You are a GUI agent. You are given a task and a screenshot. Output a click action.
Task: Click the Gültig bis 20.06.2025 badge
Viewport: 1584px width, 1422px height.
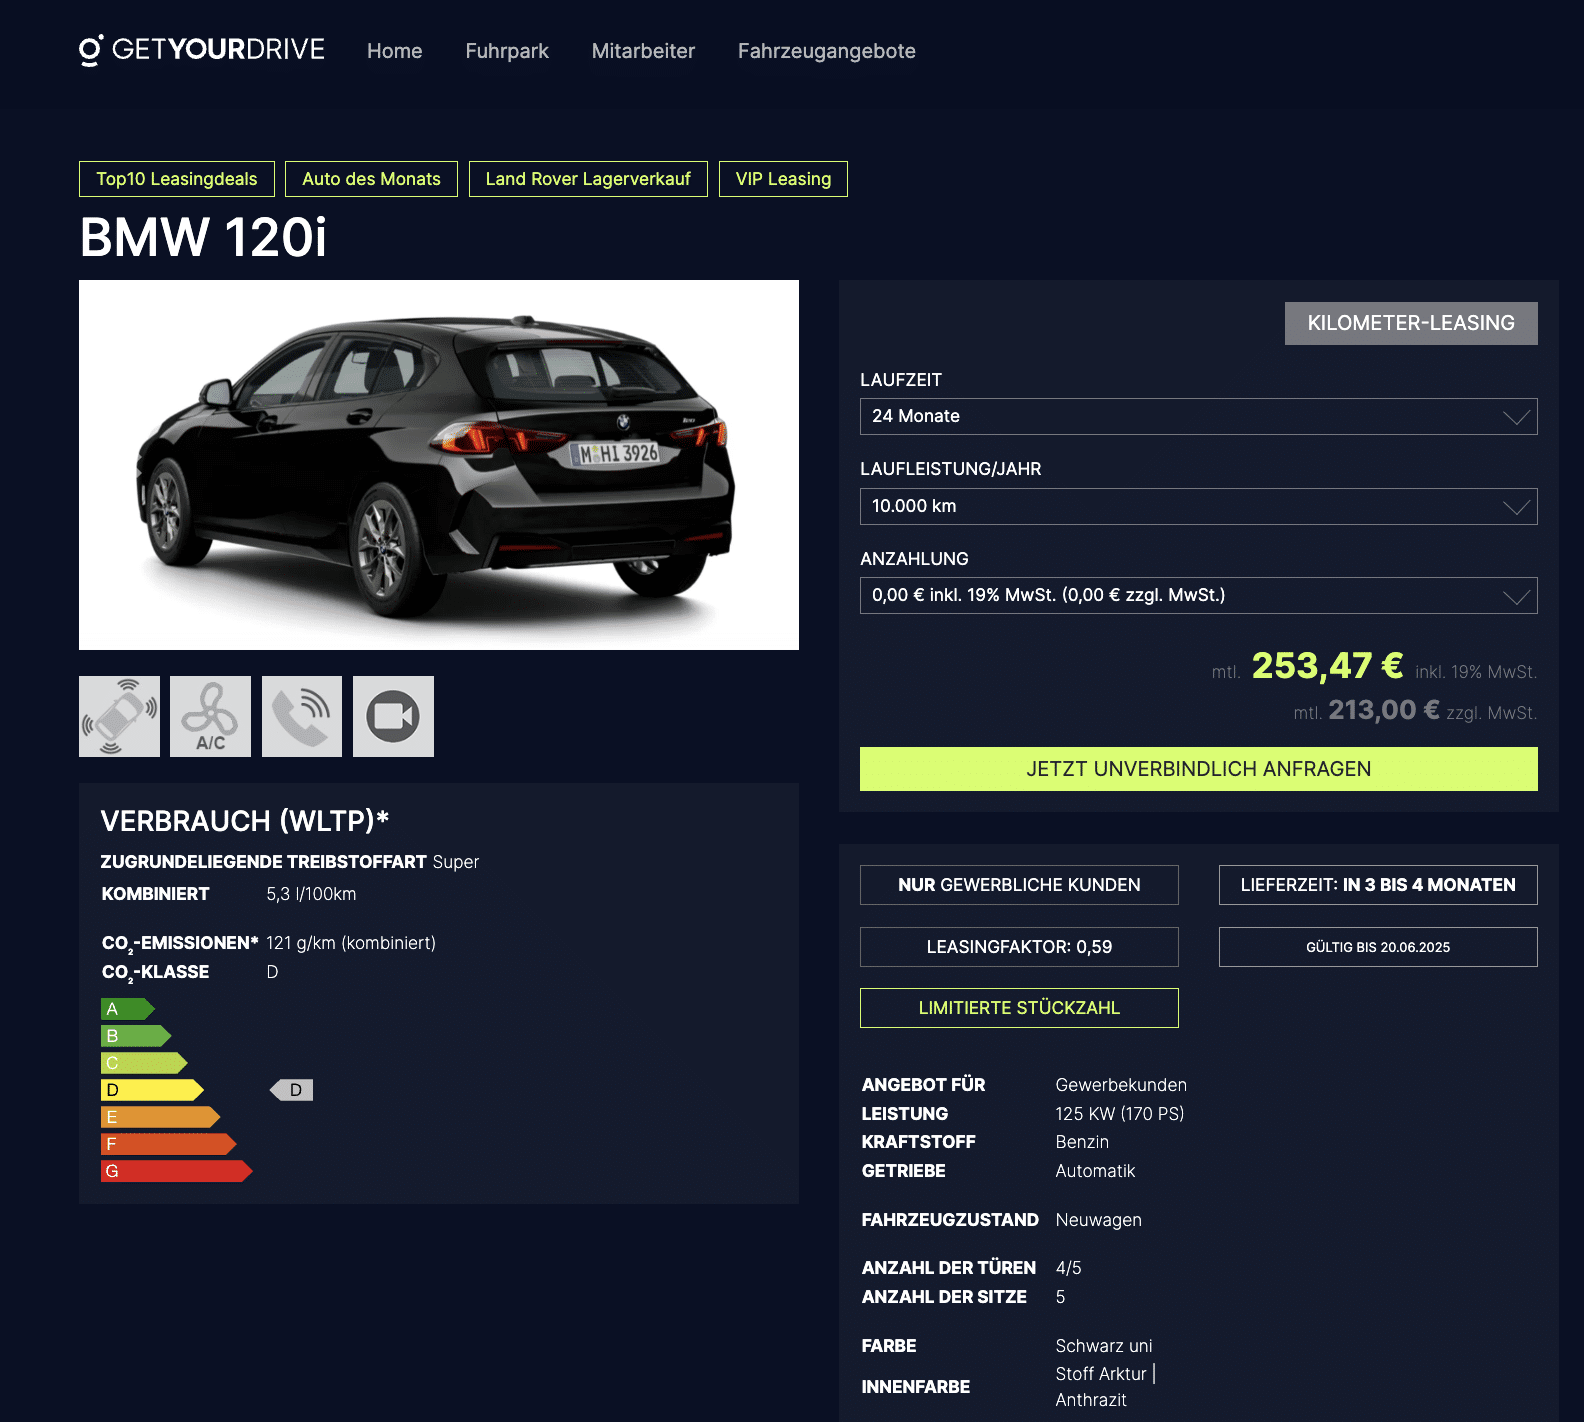click(x=1378, y=947)
